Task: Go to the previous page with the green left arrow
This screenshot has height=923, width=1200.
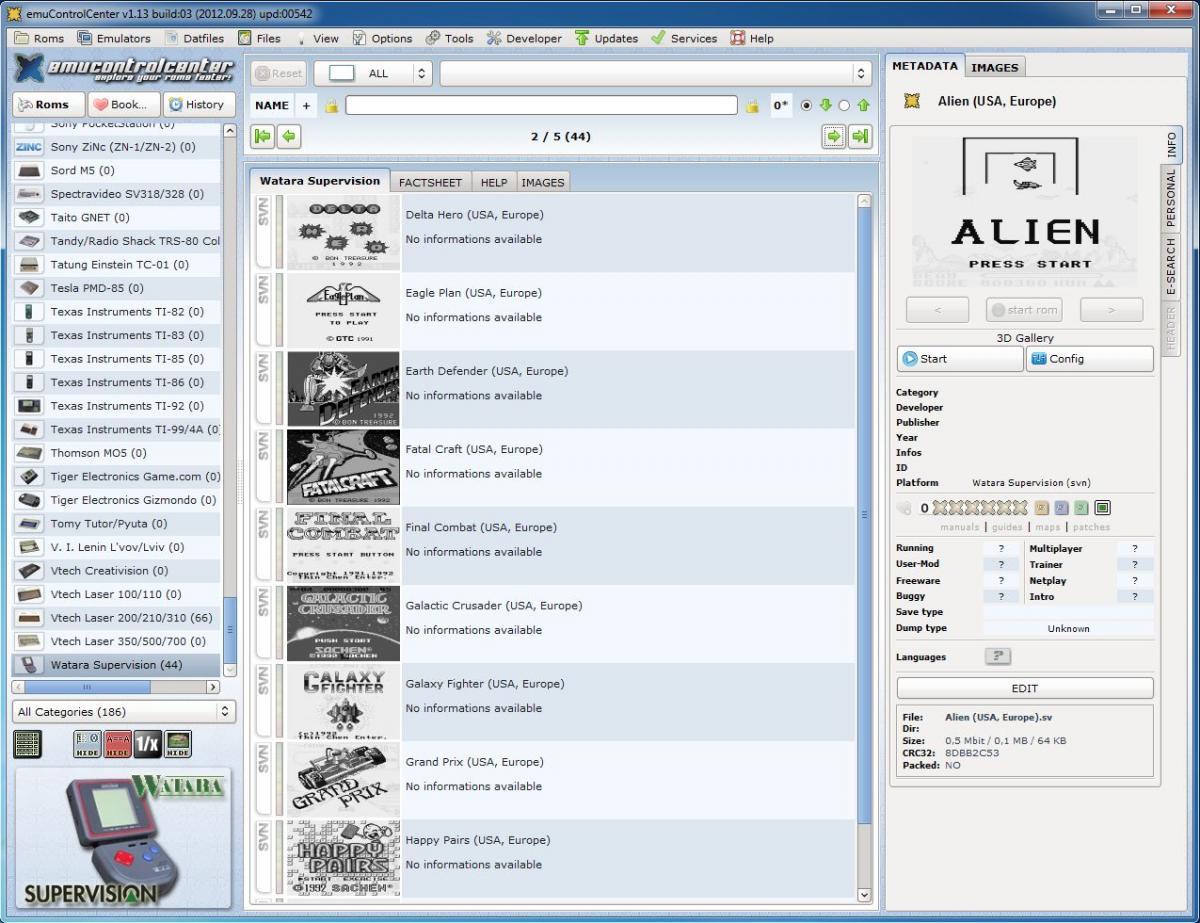Action: point(289,137)
